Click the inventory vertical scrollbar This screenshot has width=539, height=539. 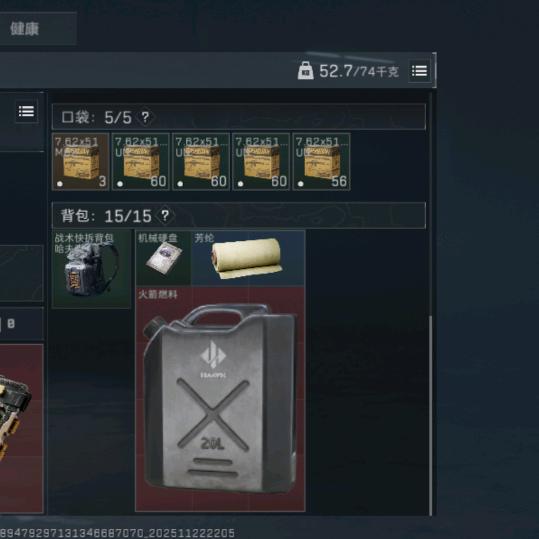click(431, 414)
